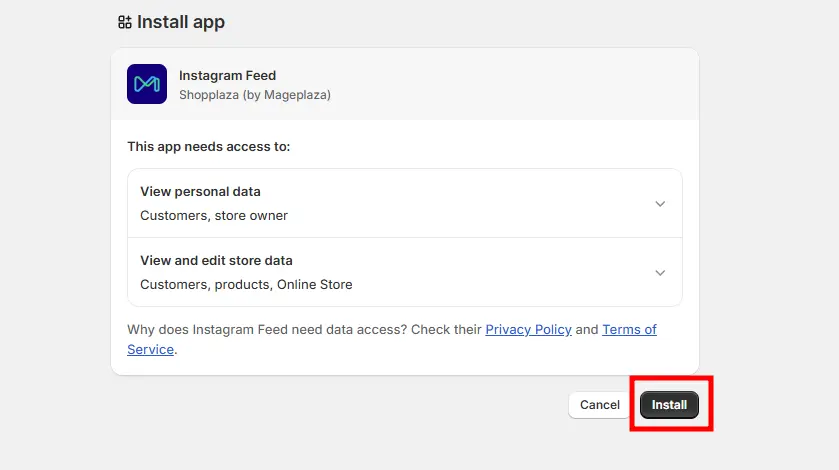Click the Instagram Feed app name
The width and height of the screenshot is (839, 470).
point(227,75)
